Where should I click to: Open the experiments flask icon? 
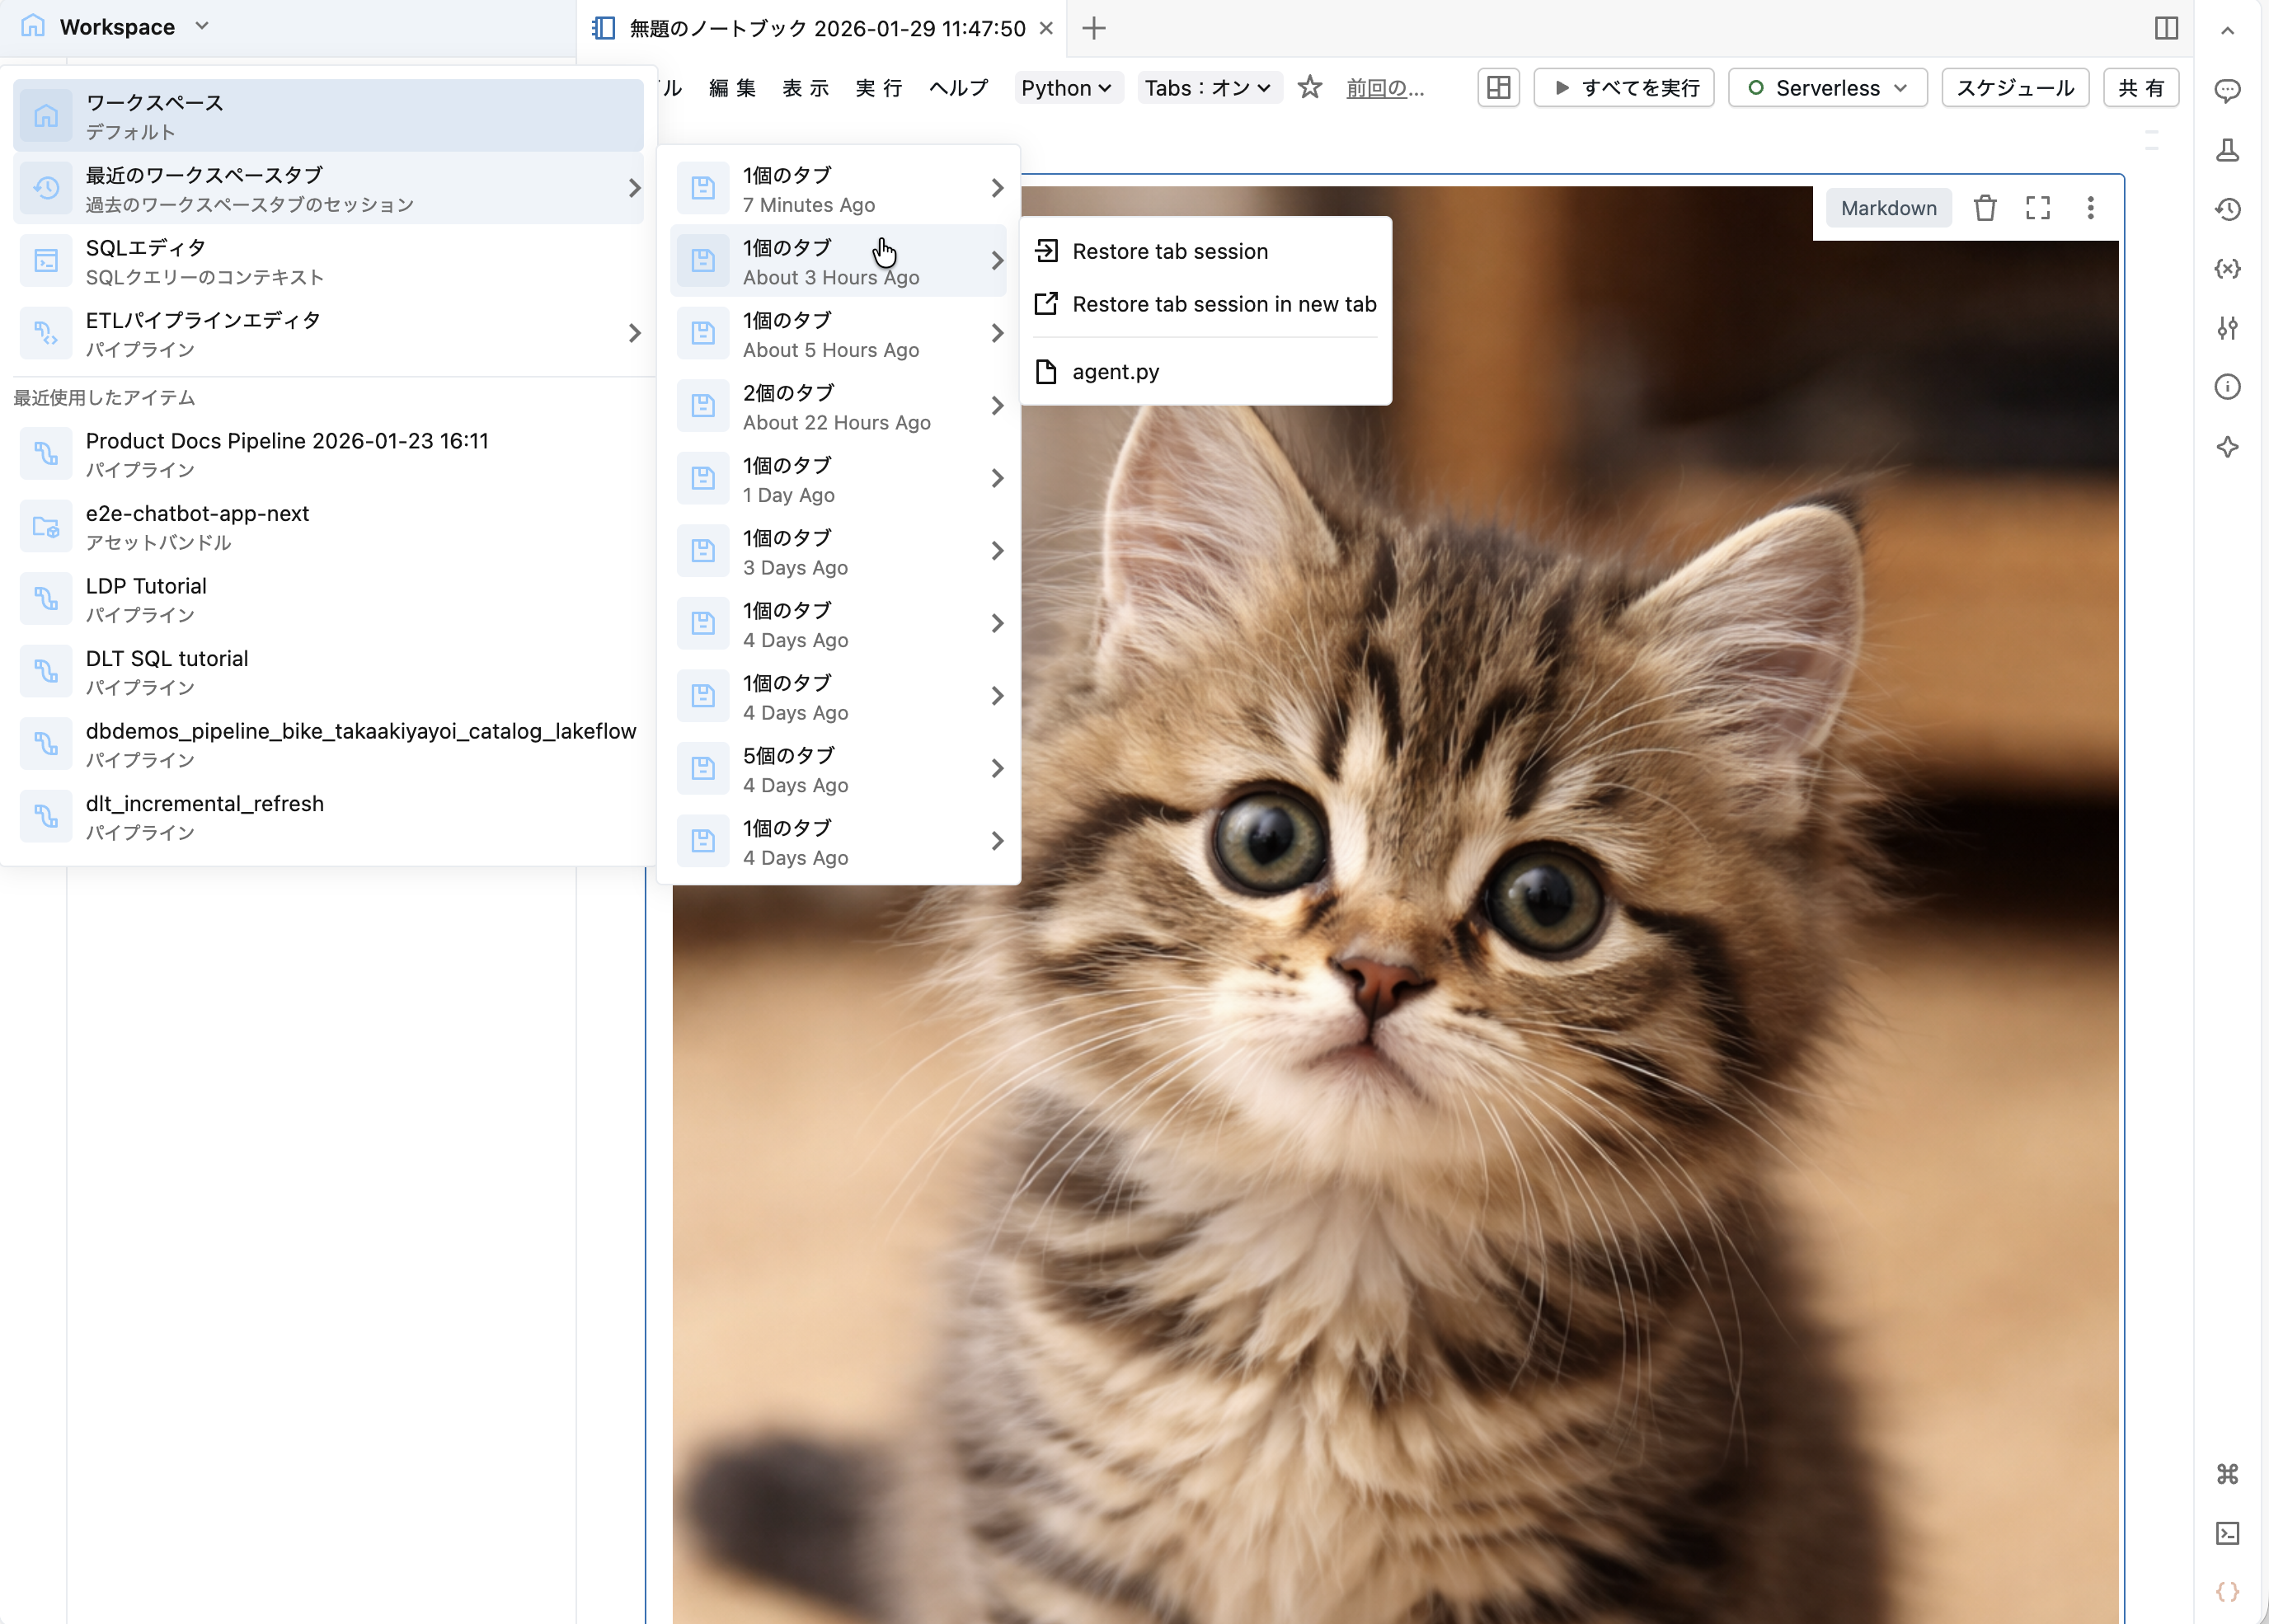2227,150
